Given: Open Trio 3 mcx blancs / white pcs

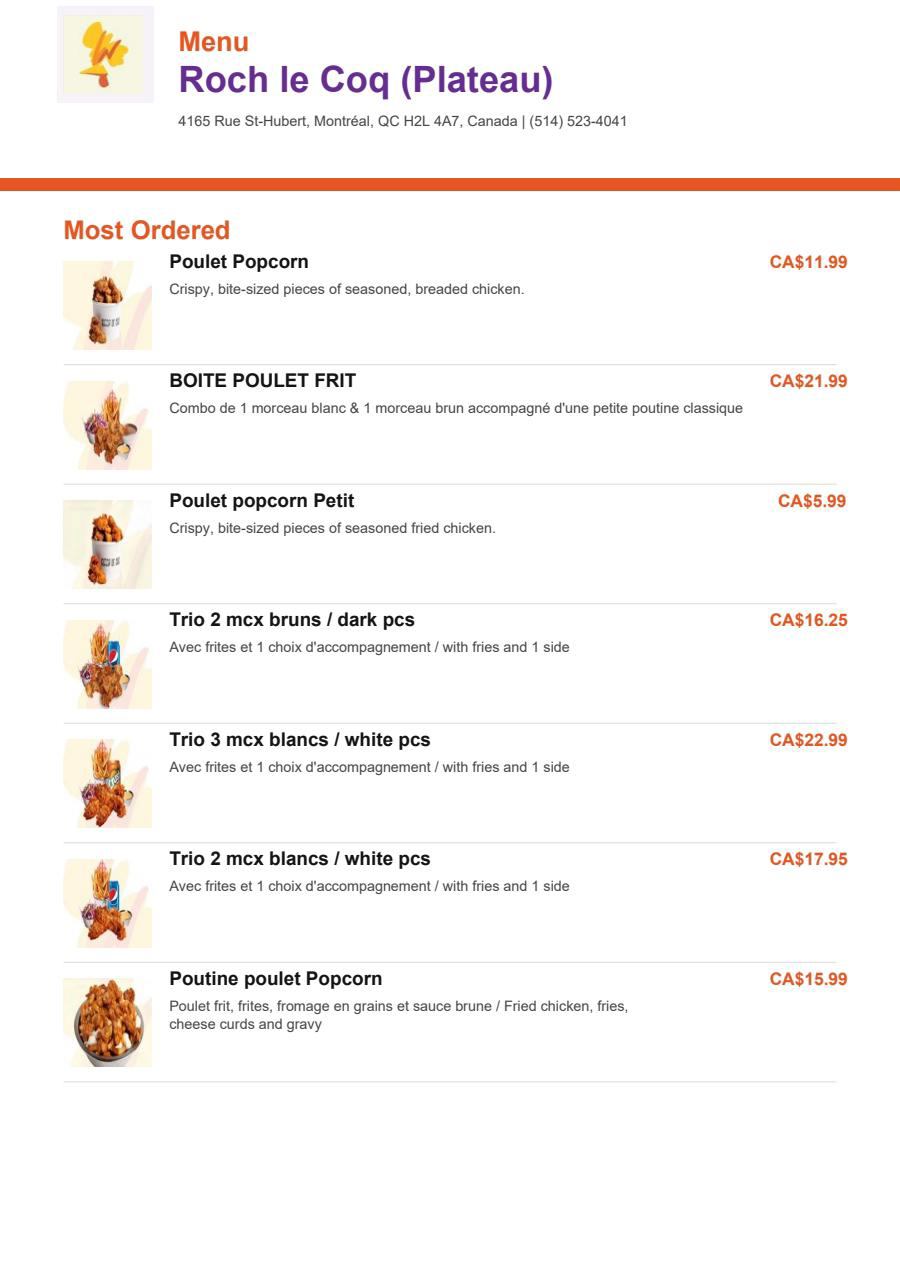Looking at the screenshot, I should [300, 740].
